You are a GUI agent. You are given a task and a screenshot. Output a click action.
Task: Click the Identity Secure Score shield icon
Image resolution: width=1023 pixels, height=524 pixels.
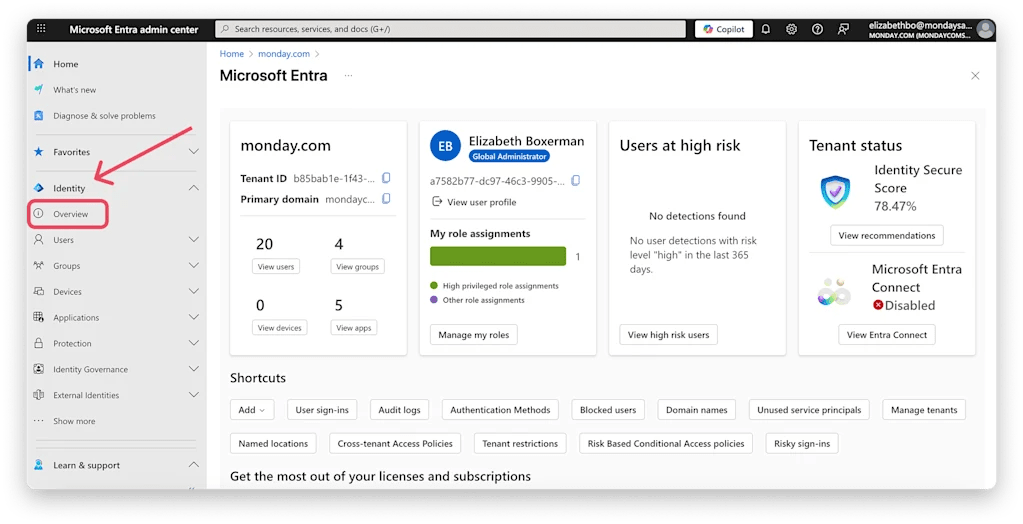pyautogui.click(x=835, y=192)
